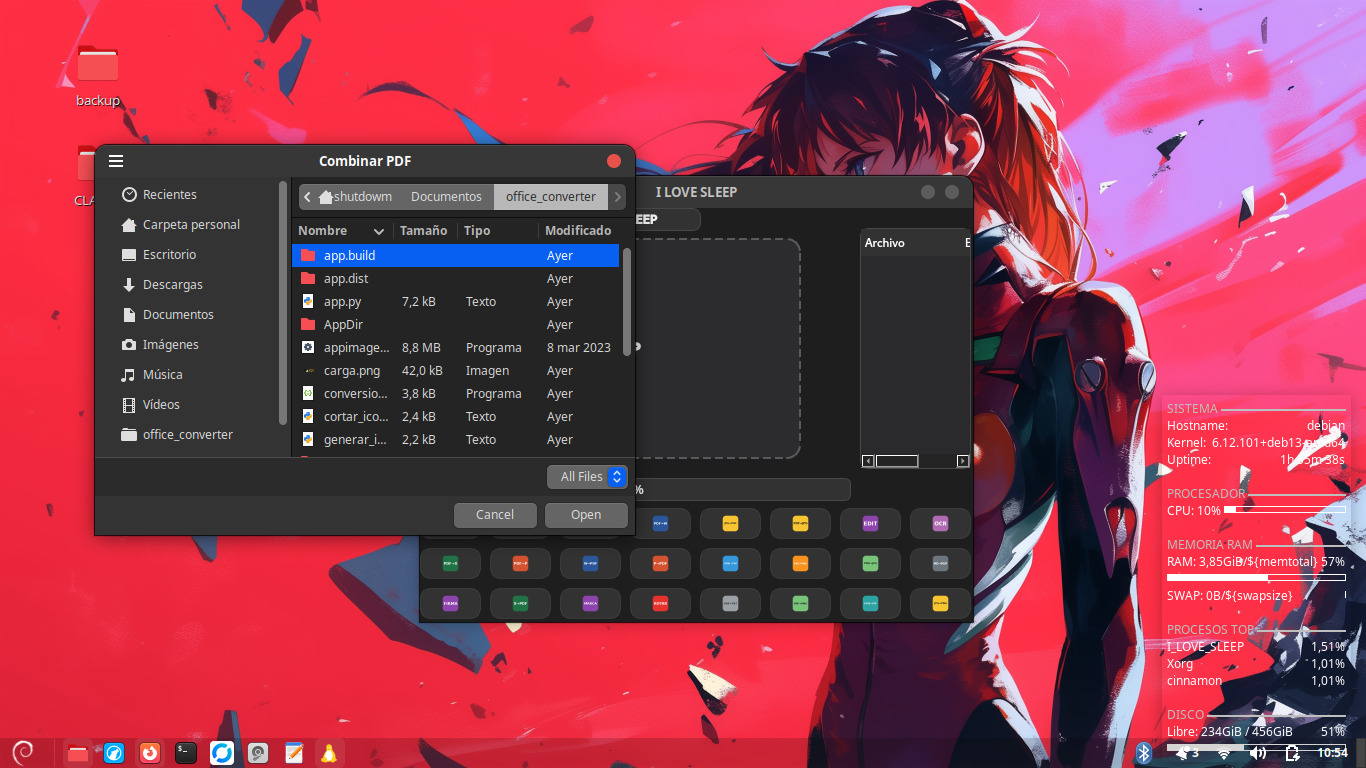Viewport: 1366px width, 768px height.
Task: Choose the P→PDF conversion button
Action: coord(660,563)
